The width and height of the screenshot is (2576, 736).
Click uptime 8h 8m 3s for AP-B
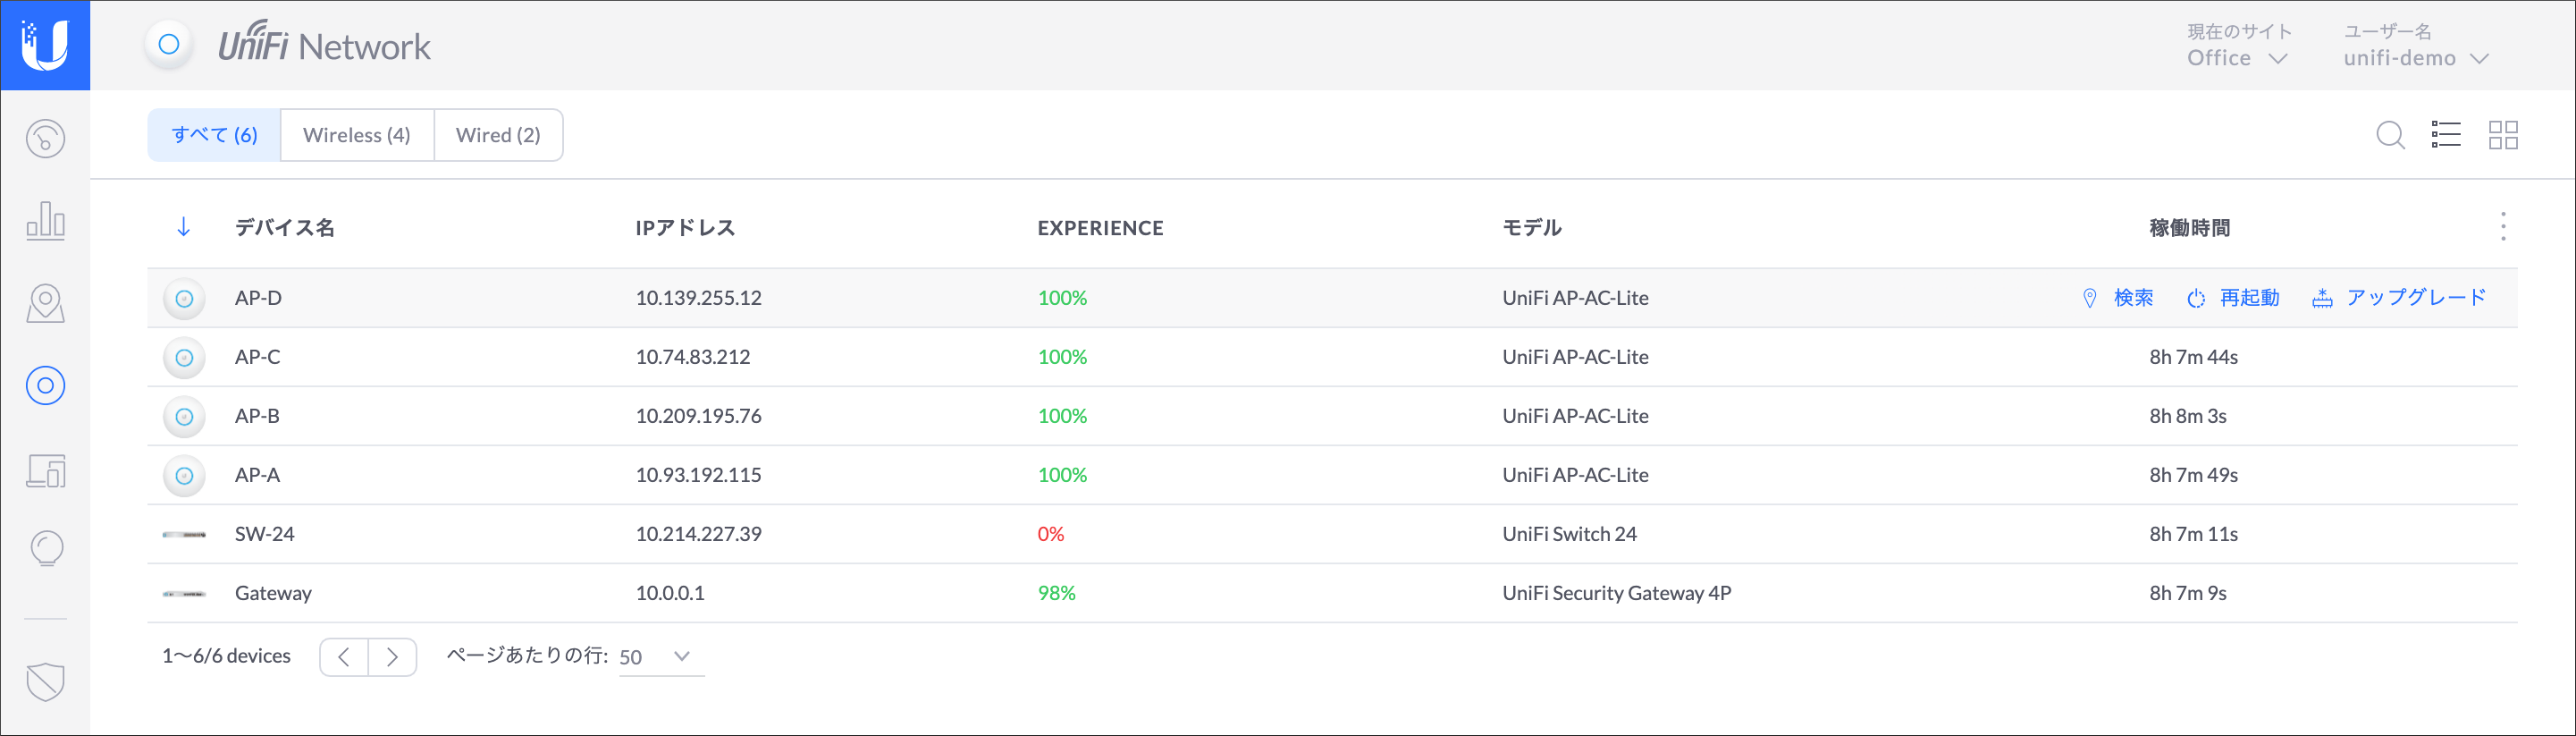(x=2187, y=416)
